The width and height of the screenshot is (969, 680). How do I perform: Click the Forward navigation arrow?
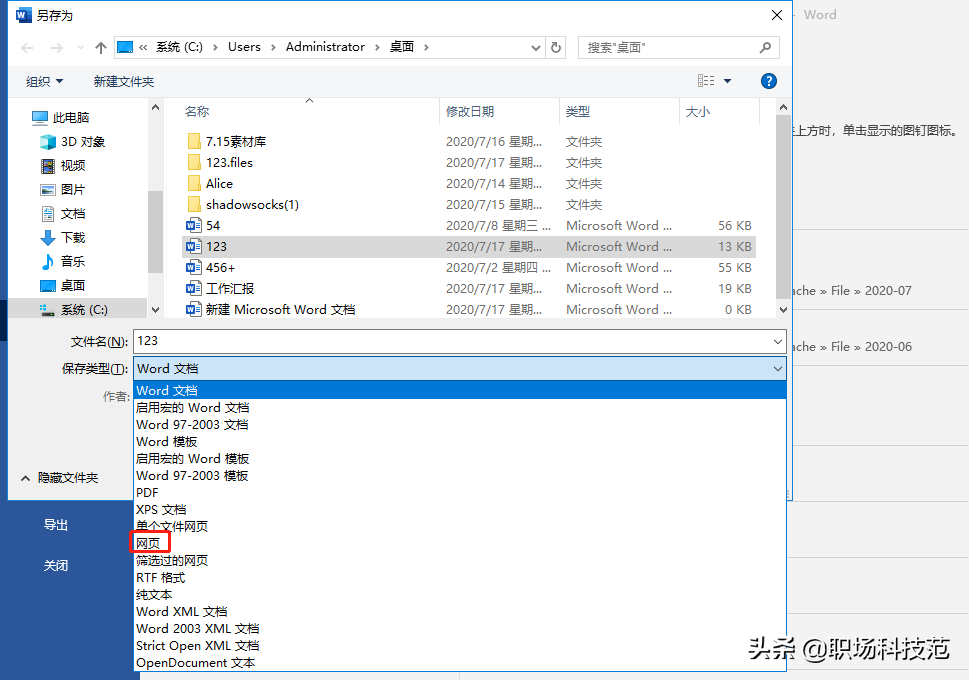click(56, 48)
